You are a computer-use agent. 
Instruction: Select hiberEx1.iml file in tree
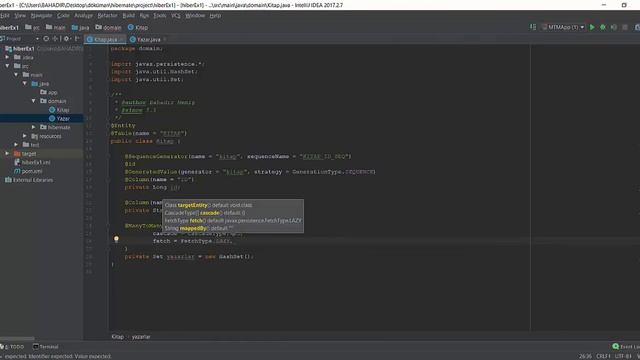click(33, 162)
